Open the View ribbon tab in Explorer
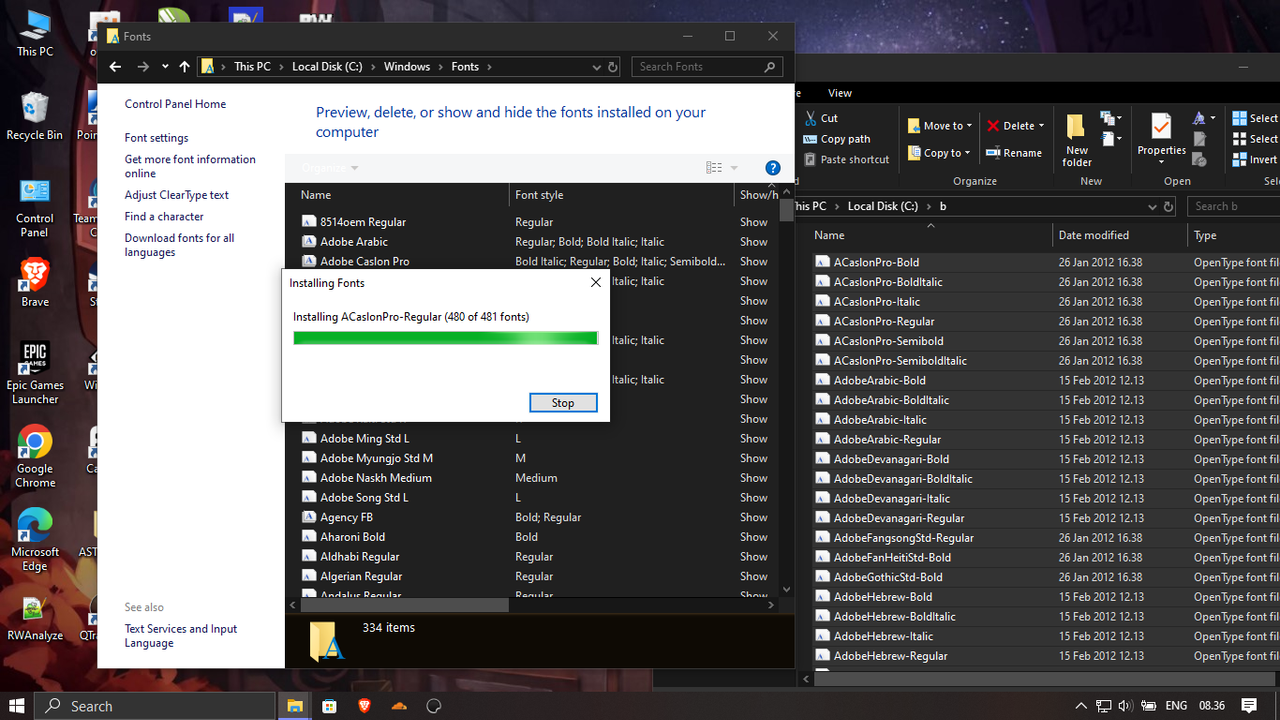 click(x=840, y=93)
